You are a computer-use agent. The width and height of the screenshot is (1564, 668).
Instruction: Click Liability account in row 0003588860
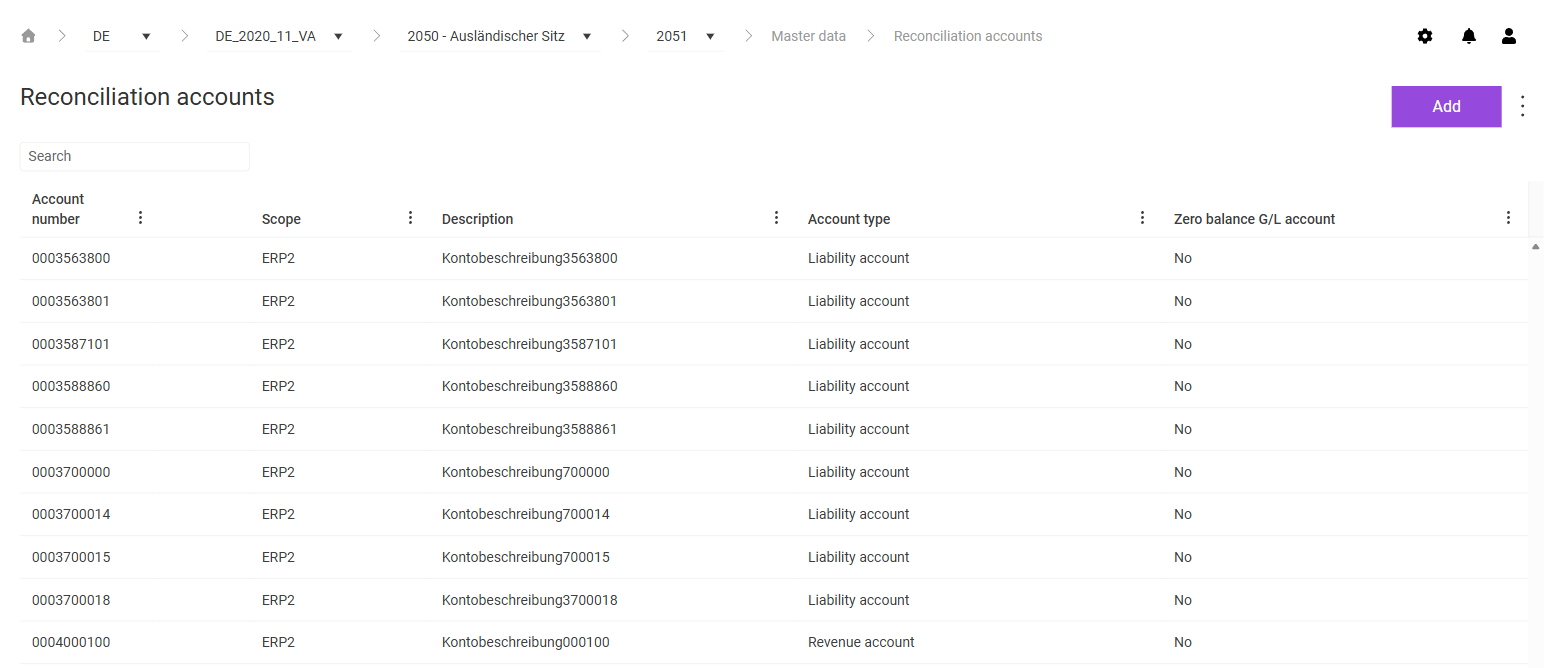[859, 386]
